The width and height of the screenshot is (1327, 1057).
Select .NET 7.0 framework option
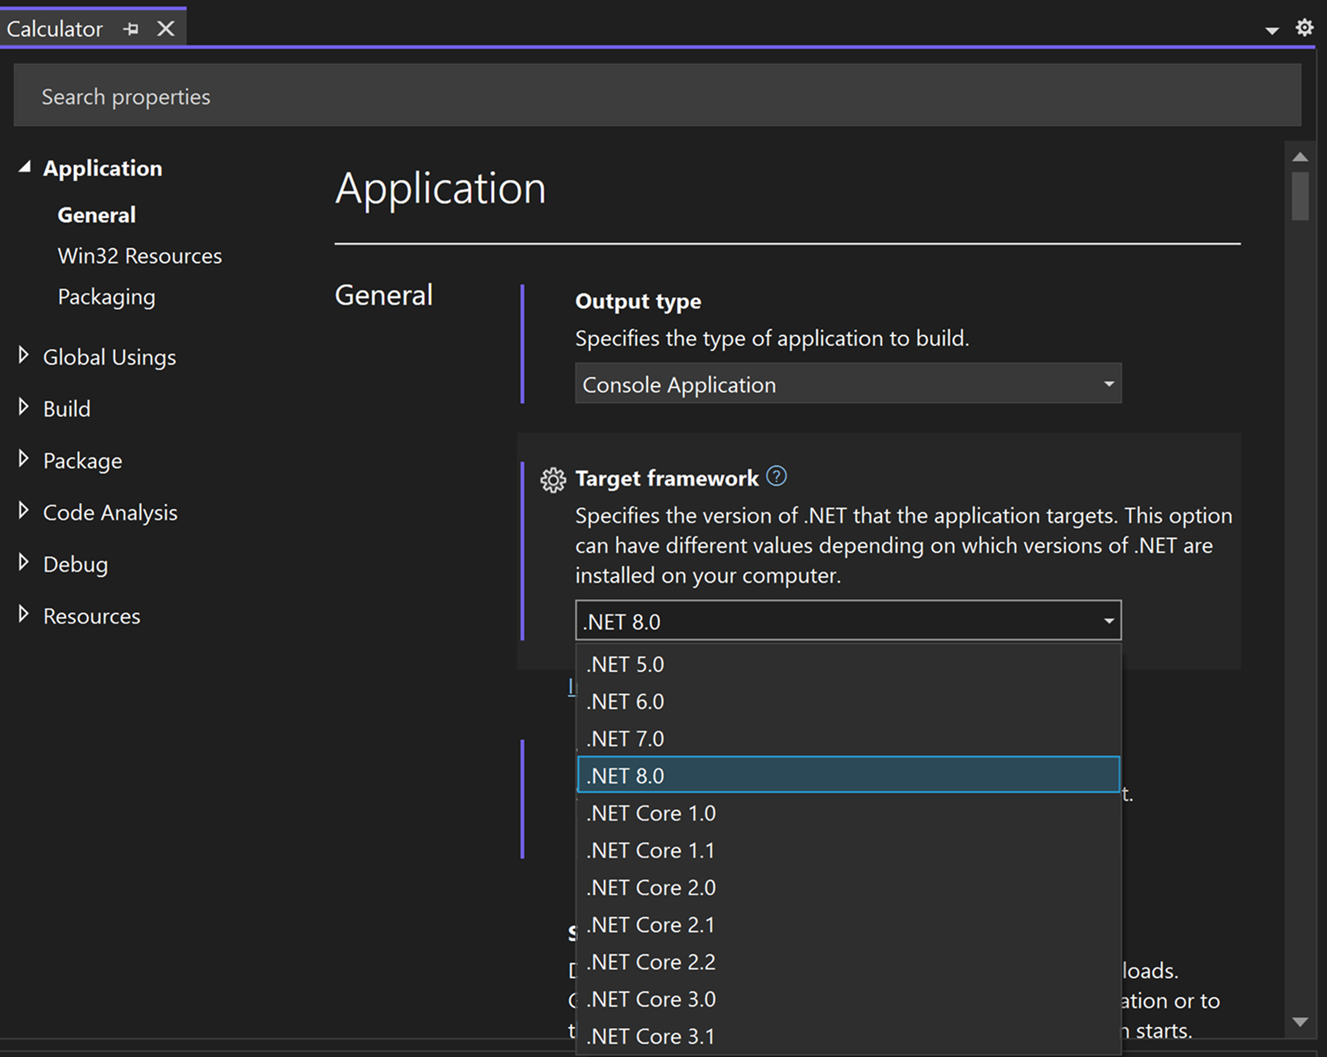point(626,739)
